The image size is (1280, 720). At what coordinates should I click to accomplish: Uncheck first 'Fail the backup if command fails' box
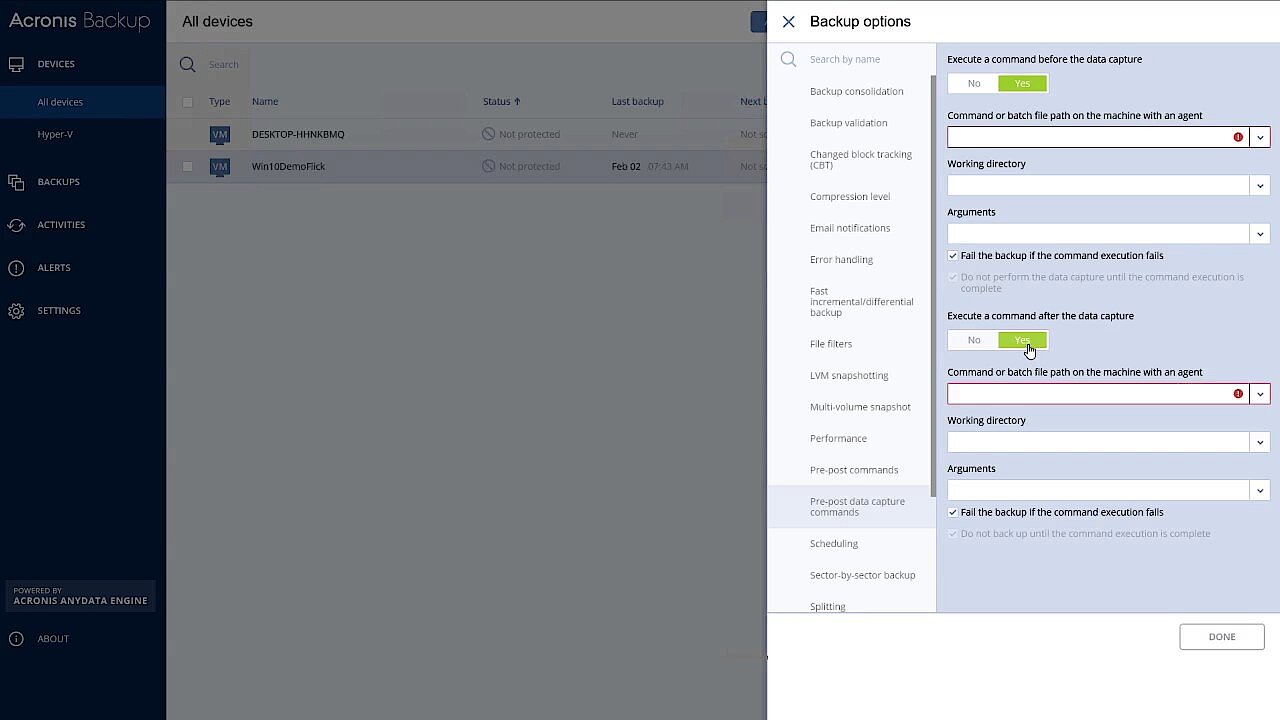point(953,256)
